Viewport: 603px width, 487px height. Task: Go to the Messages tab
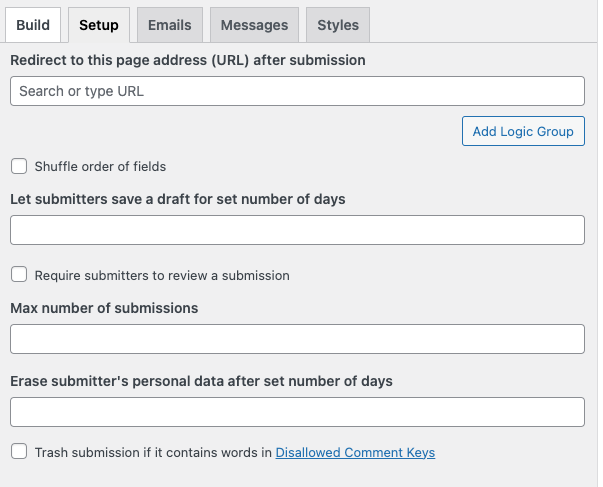coord(254,25)
